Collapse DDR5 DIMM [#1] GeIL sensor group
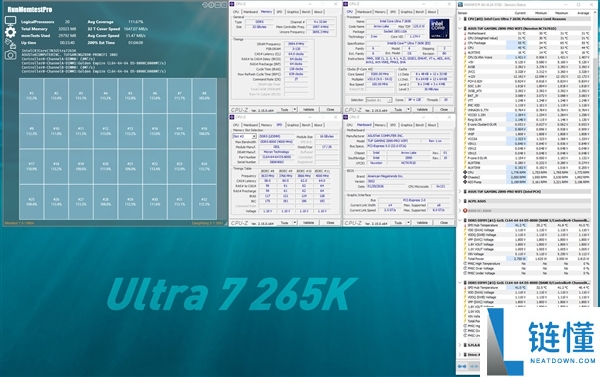 (x=460, y=220)
